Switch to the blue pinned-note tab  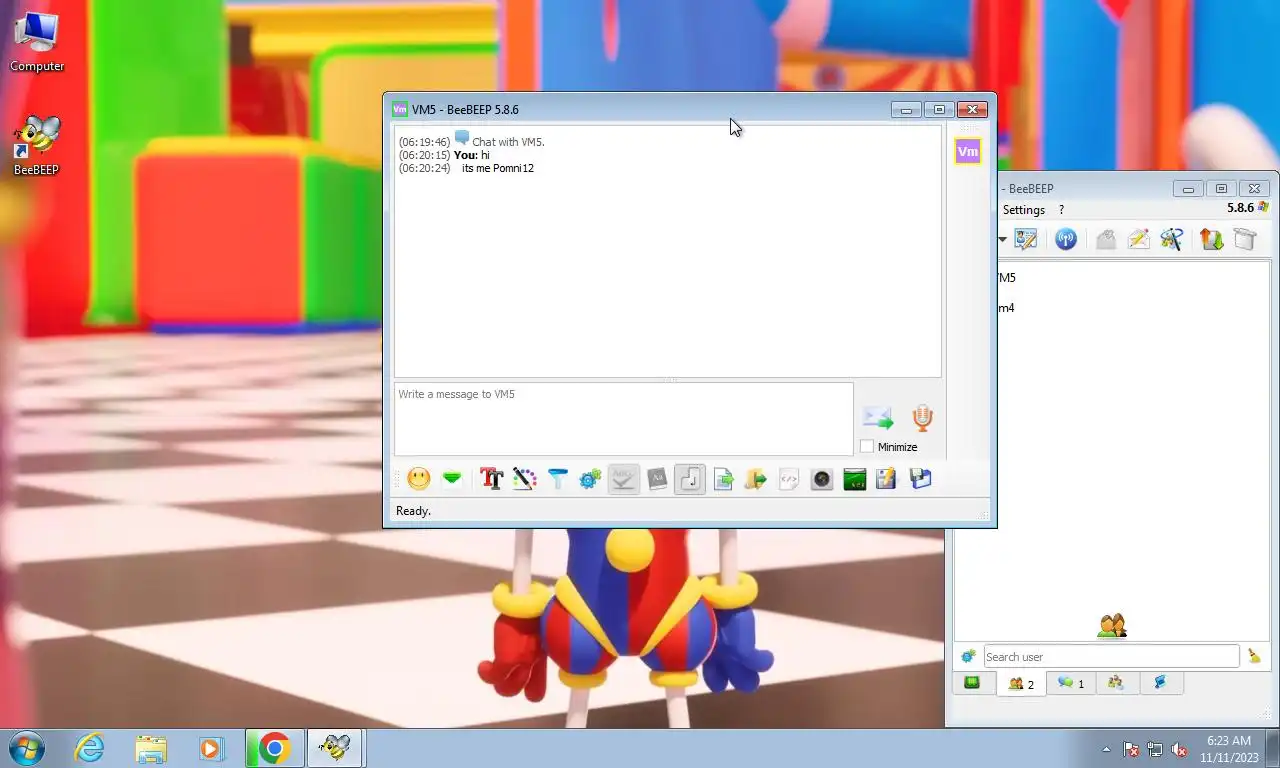click(x=1160, y=683)
